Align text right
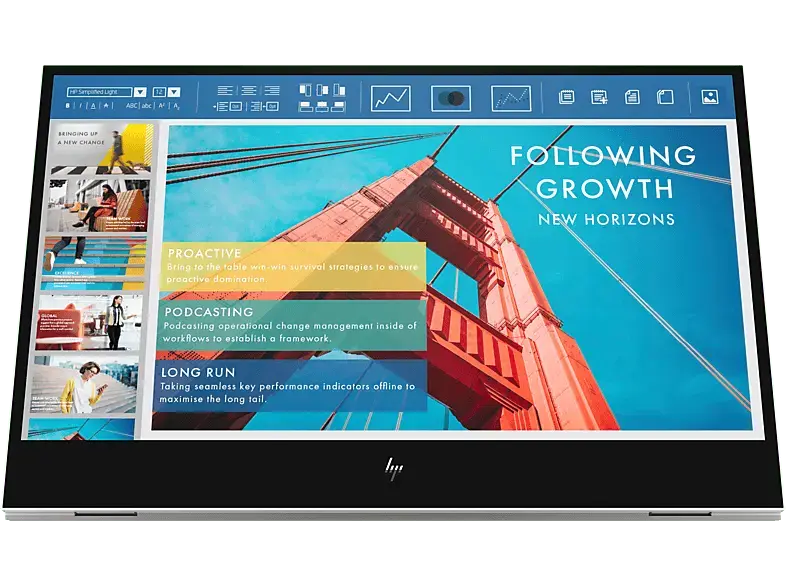 pyautogui.click(x=272, y=90)
